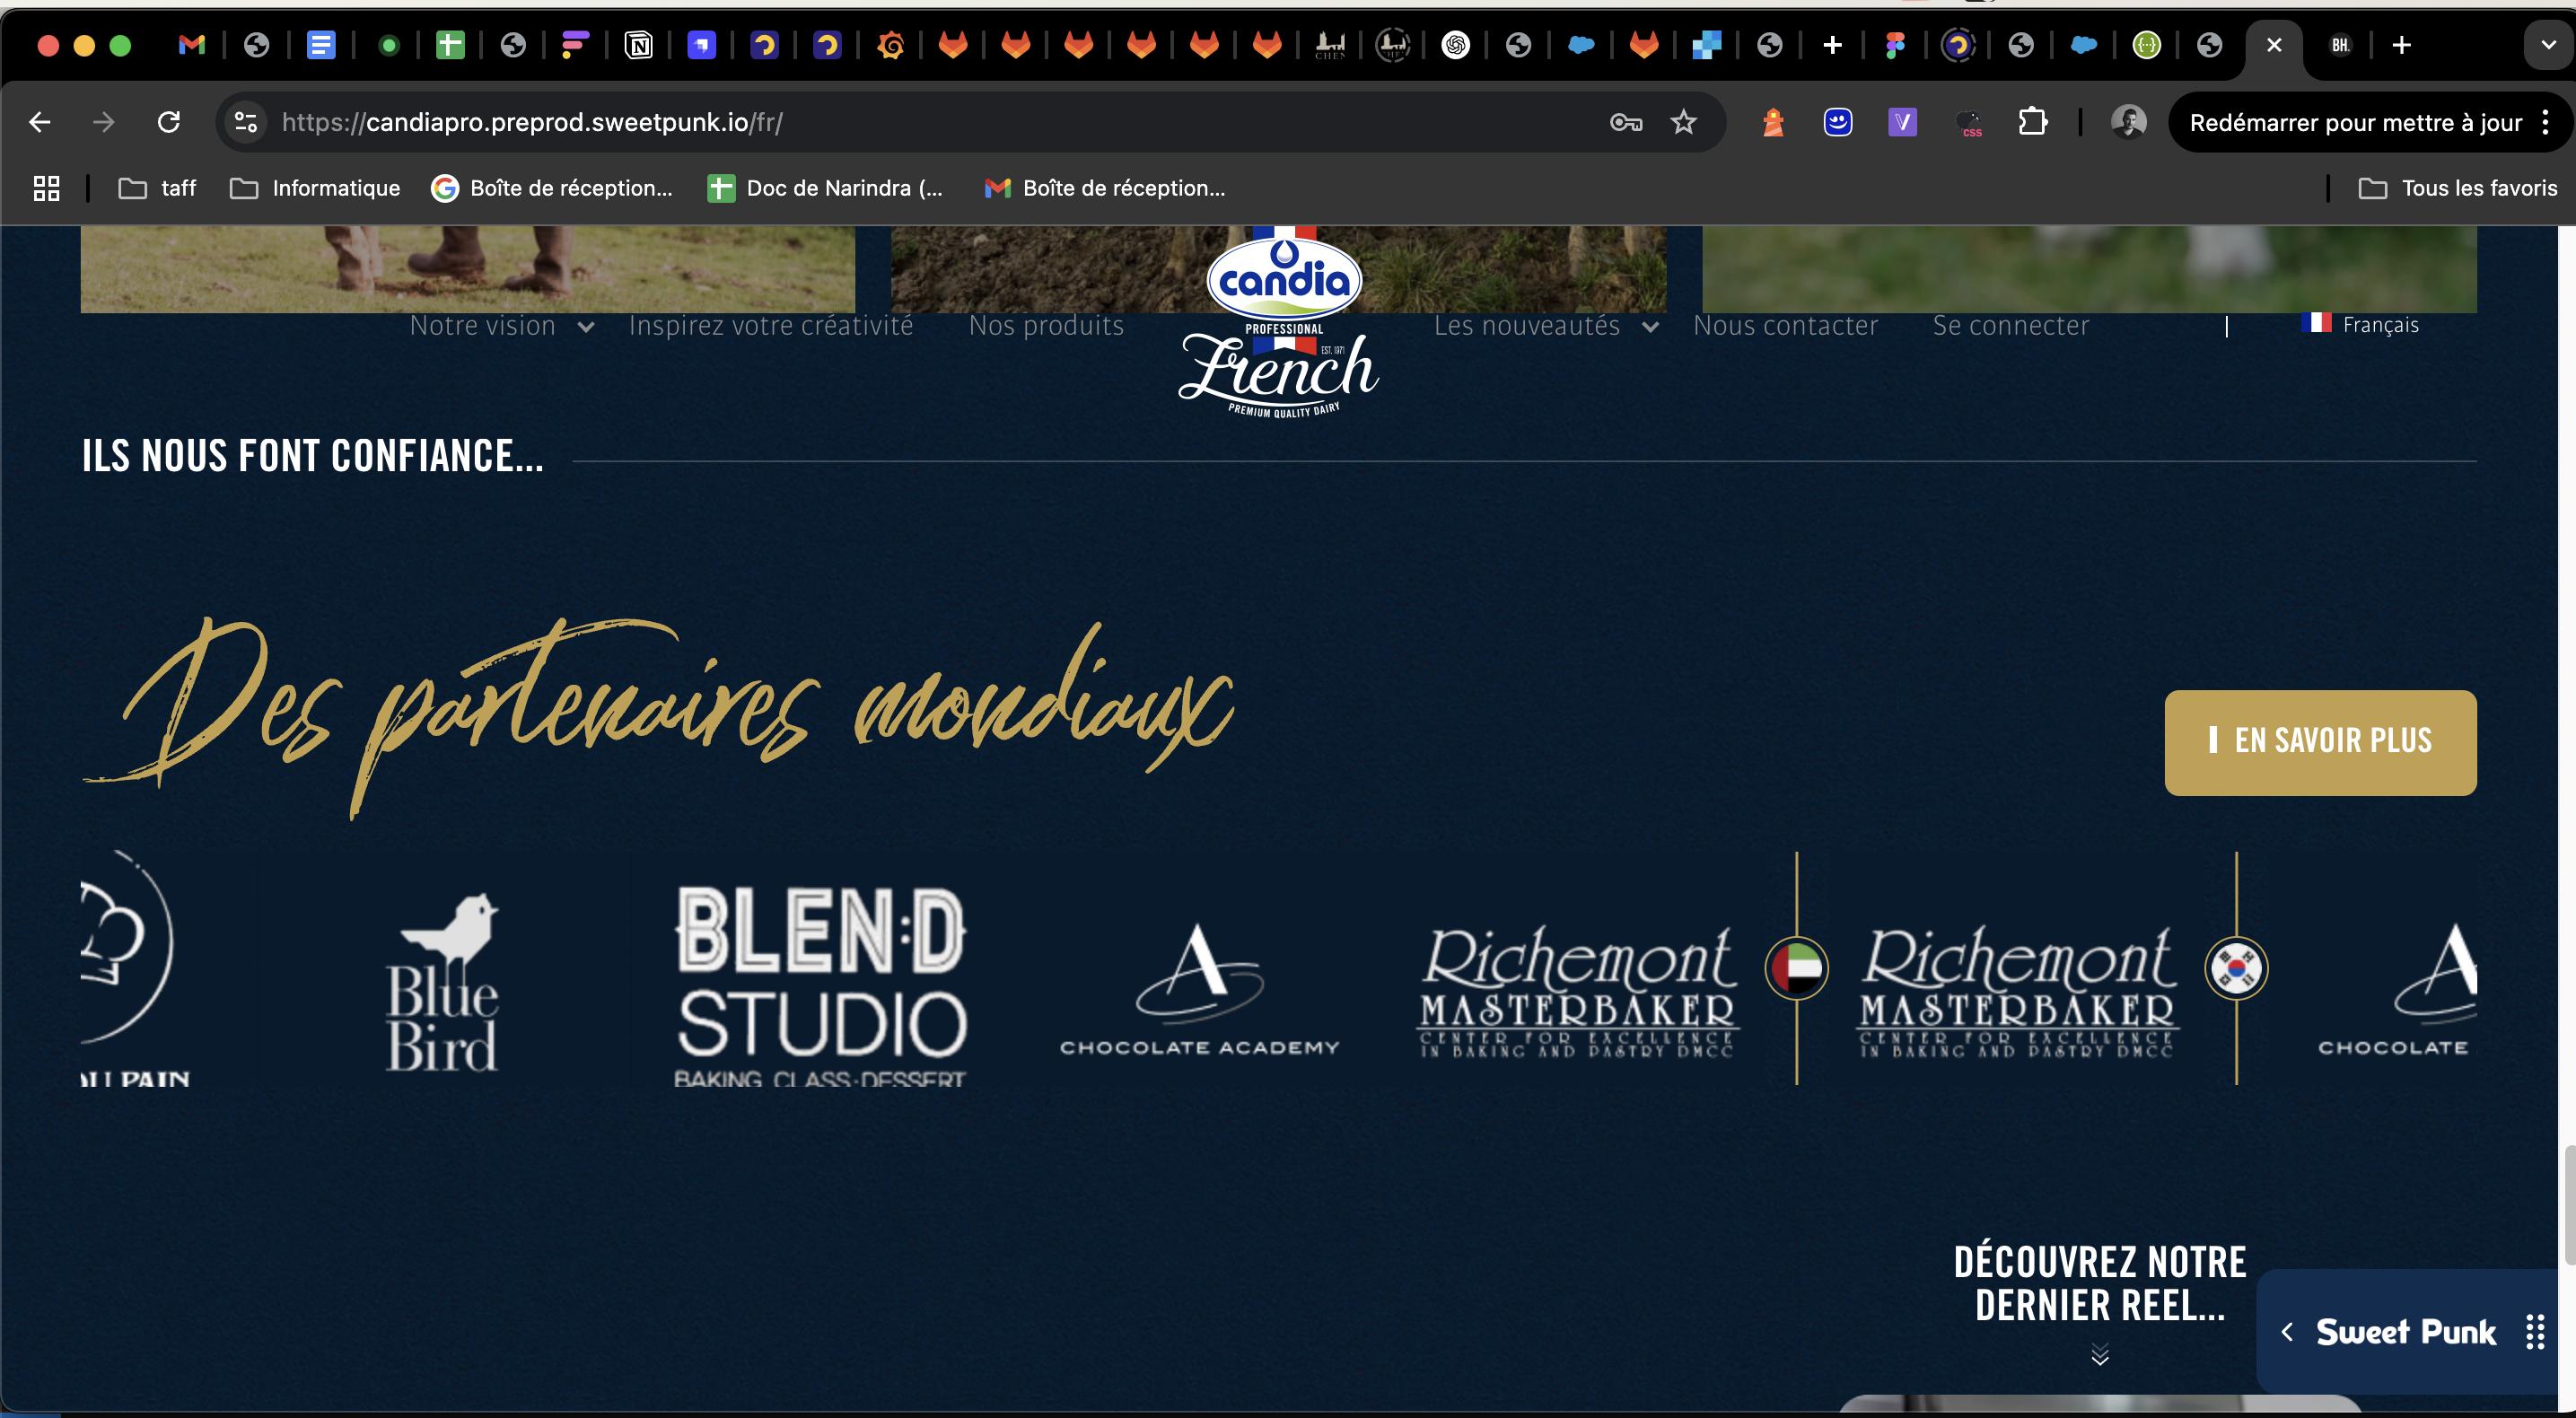Open the apps grid icon in bookmarks bar
This screenshot has height=1418, width=2576.
47,188
